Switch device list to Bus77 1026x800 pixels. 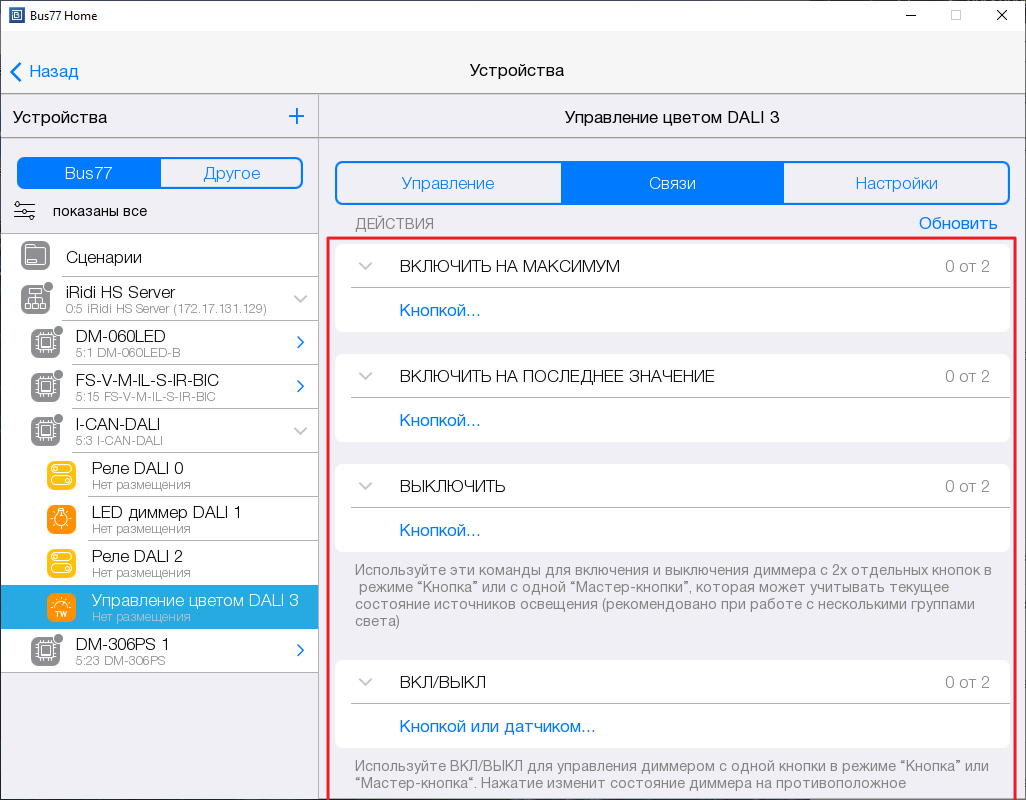[x=88, y=173]
